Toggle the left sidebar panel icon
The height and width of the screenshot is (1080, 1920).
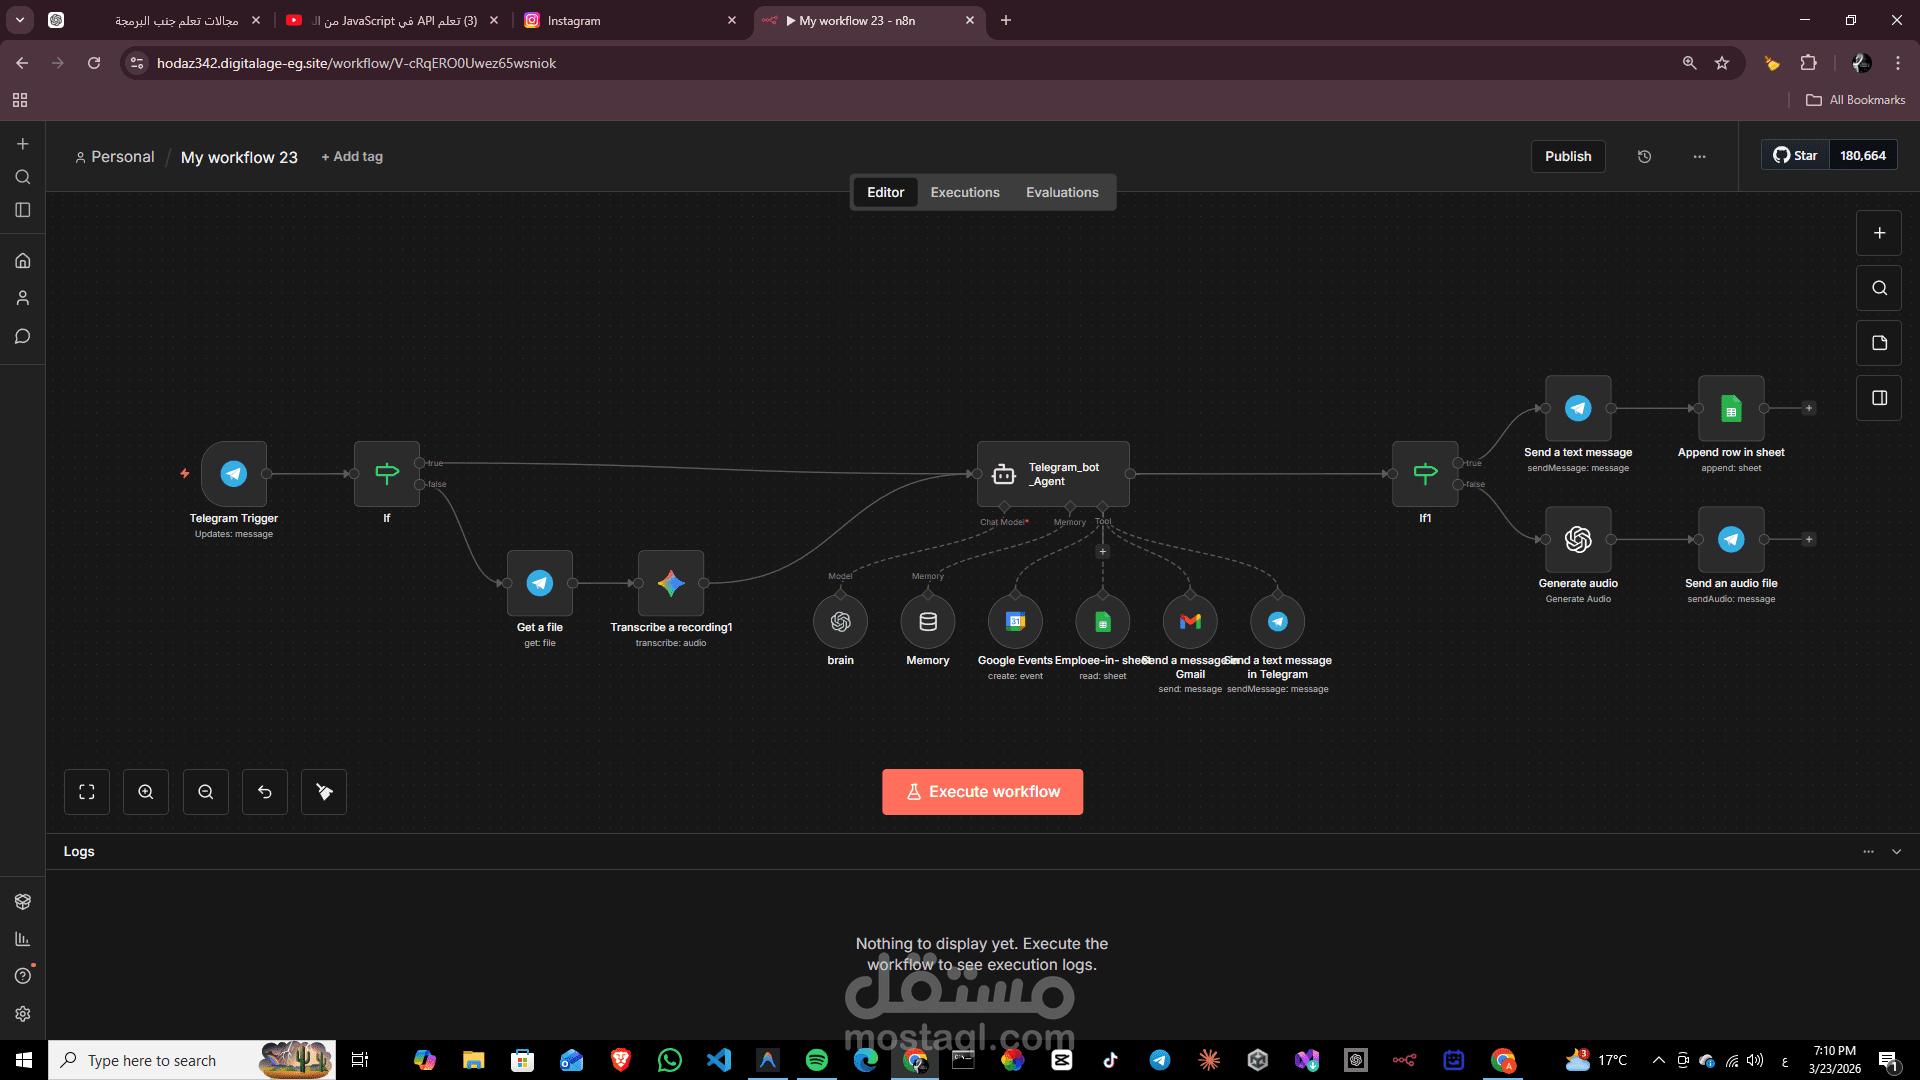[x=23, y=210]
